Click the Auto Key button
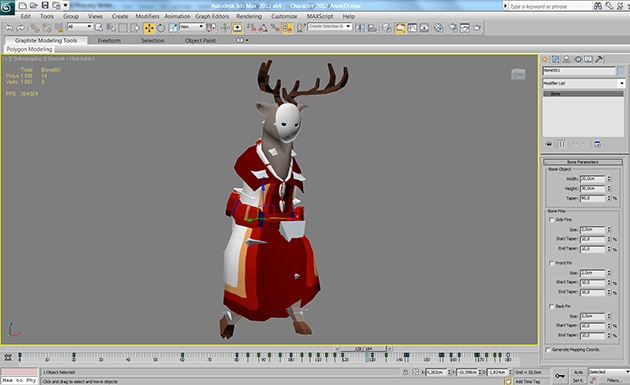Image resolution: width=630 pixels, height=385 pixels. click(578, 372)
